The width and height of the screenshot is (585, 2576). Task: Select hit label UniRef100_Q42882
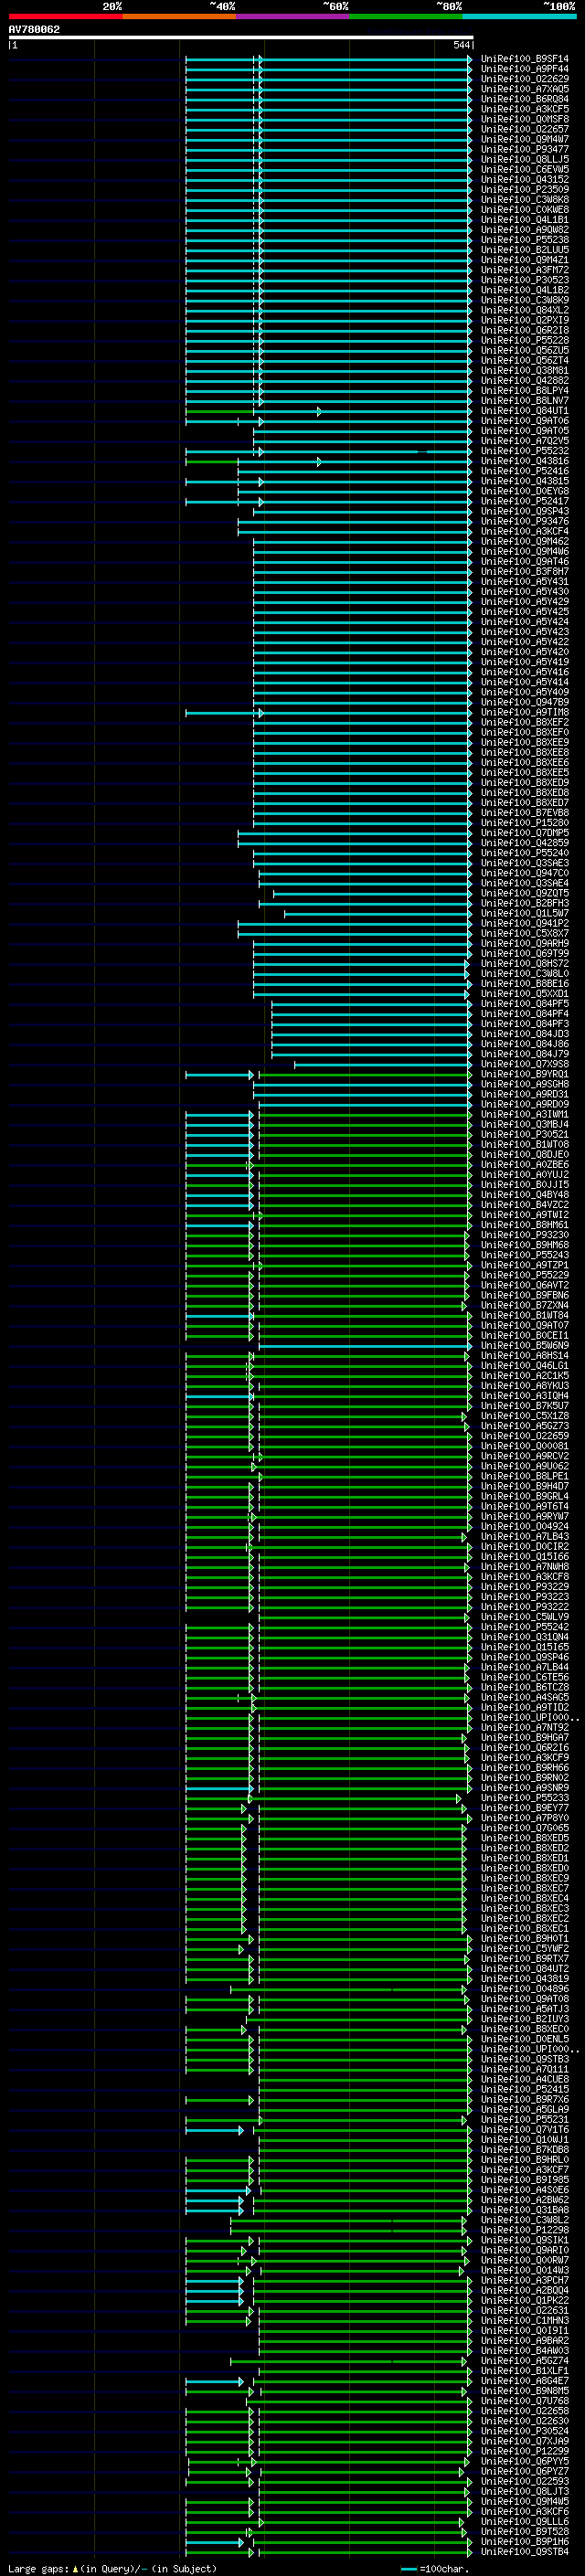coord(525,380)
